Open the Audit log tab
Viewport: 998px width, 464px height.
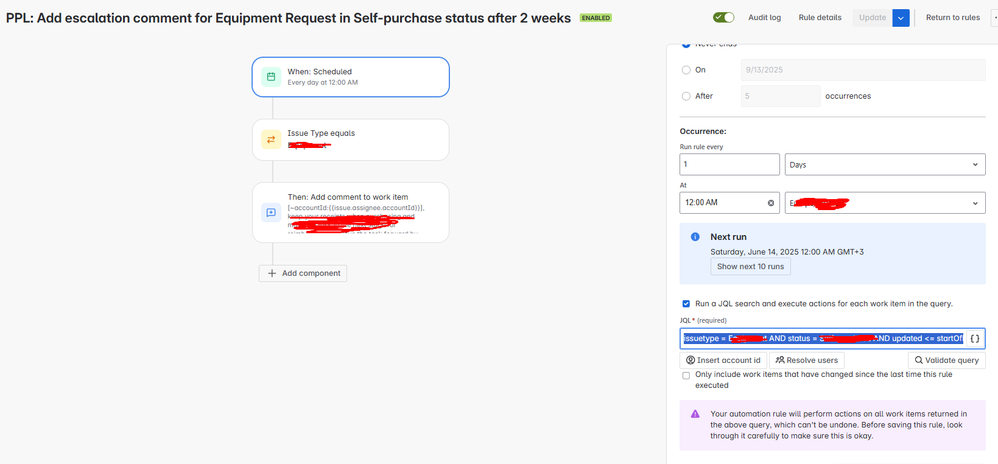point(765,18)
